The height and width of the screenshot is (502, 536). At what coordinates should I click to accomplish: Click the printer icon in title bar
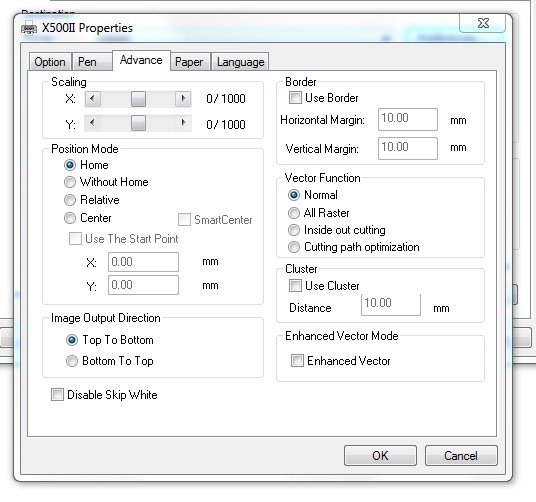[x=29, y=28]
